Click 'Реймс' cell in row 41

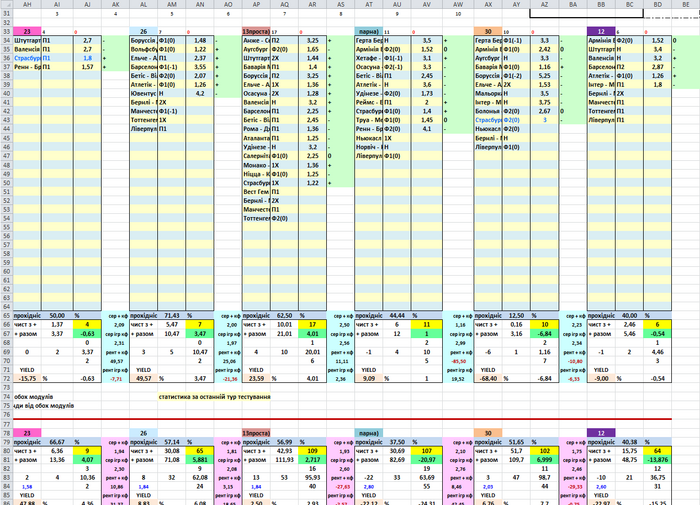pyautogui.click(x=369, y=102)
